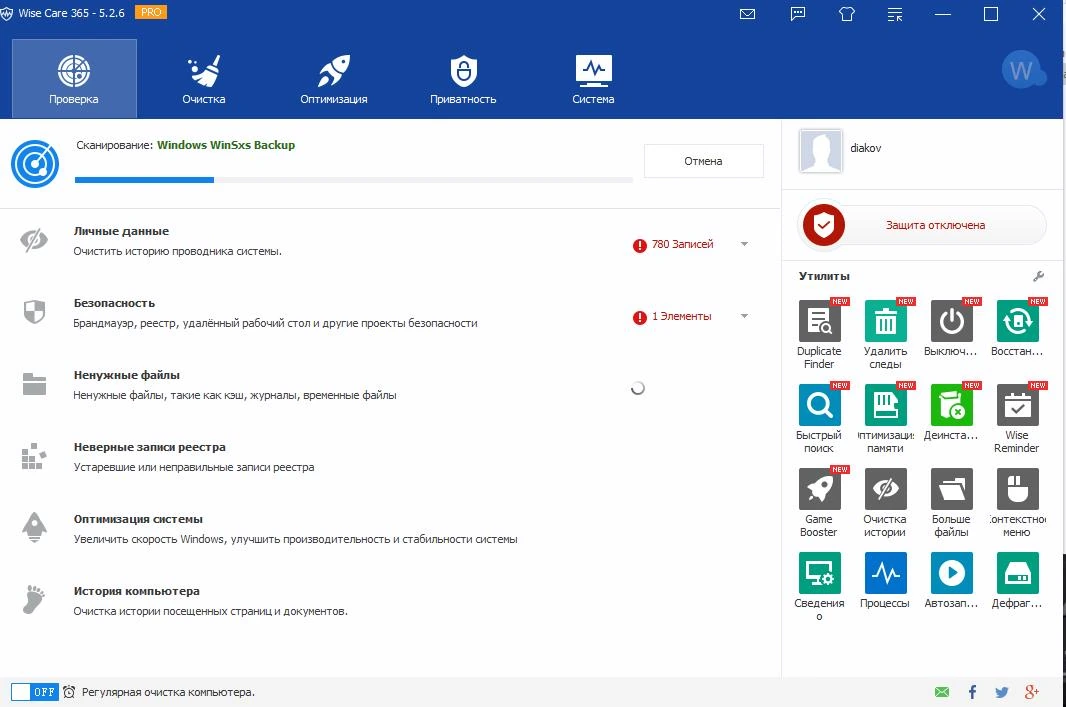Cancel the scan with Отмена button
Screen dimensions: 1066x707
[x=704, y=161]
